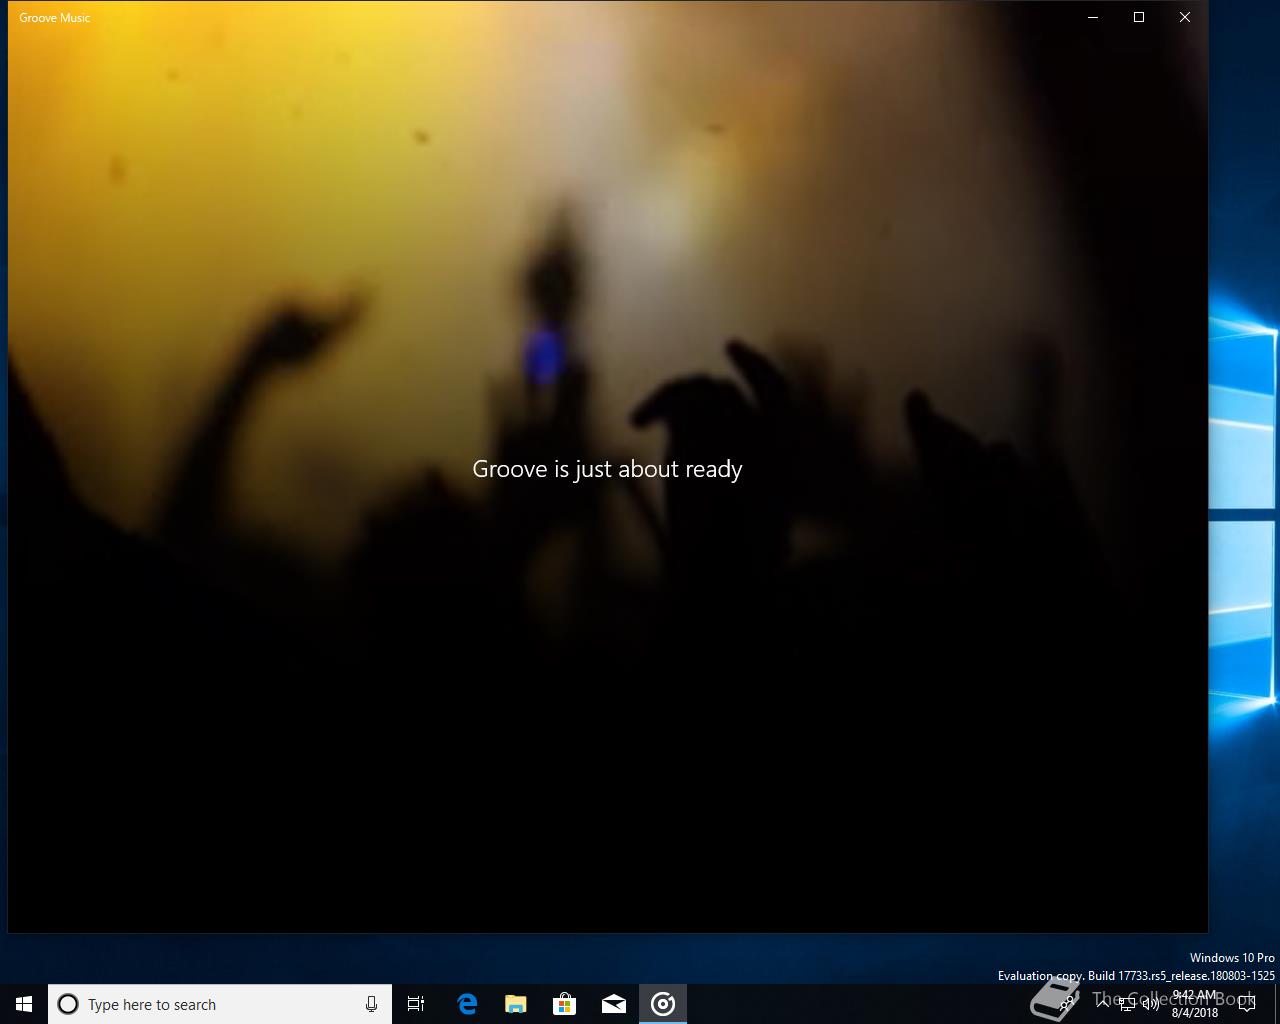Click the 'Groove is just about ready' text
This screenshot has height=1024, width=1280.
click(607, 469)
